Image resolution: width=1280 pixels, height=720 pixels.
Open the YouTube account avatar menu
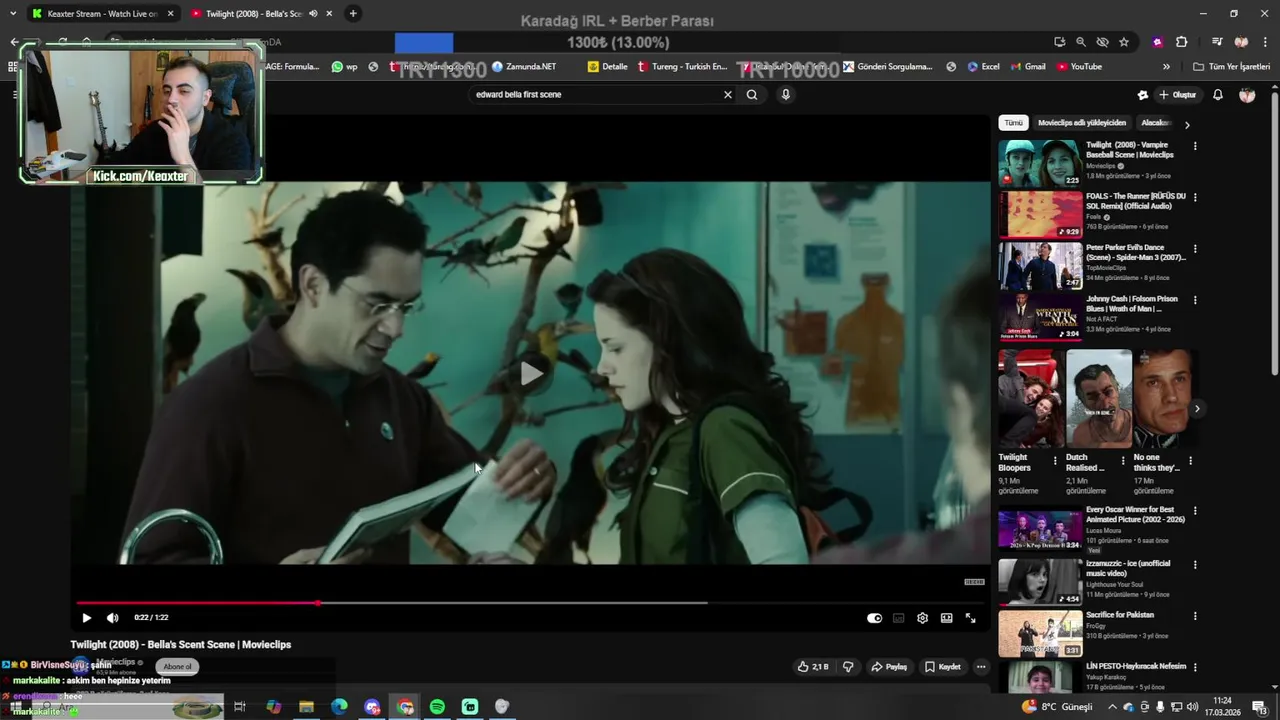(x=1247, y=95)
